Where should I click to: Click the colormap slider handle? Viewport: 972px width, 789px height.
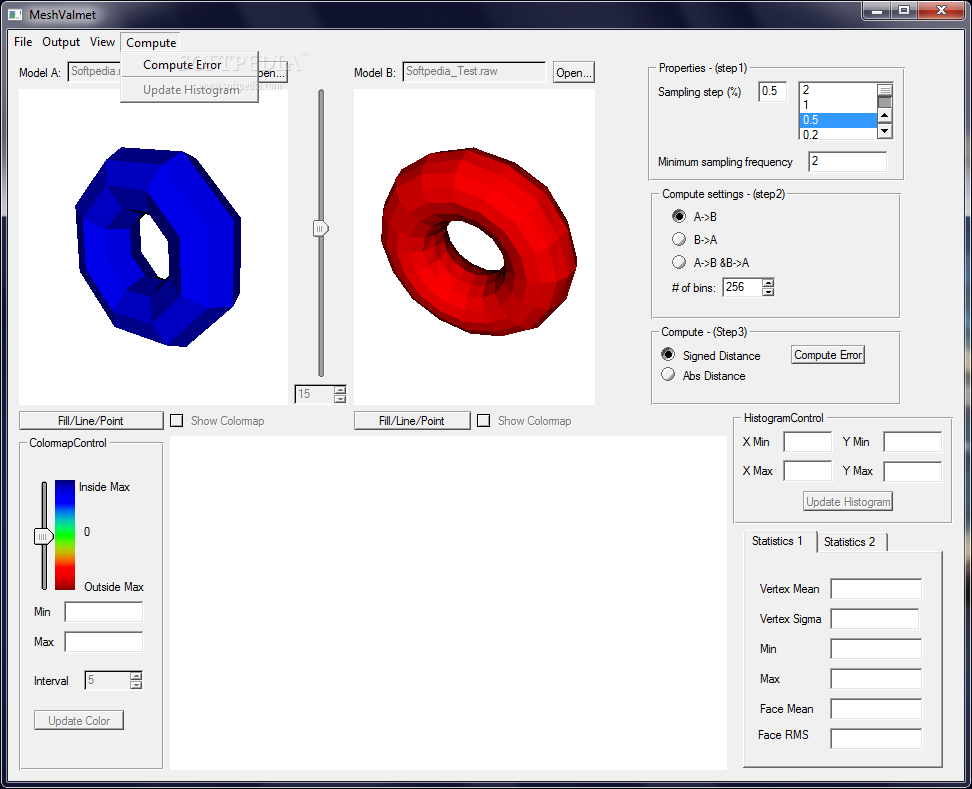pyautogui.click(x=43, y=536)
